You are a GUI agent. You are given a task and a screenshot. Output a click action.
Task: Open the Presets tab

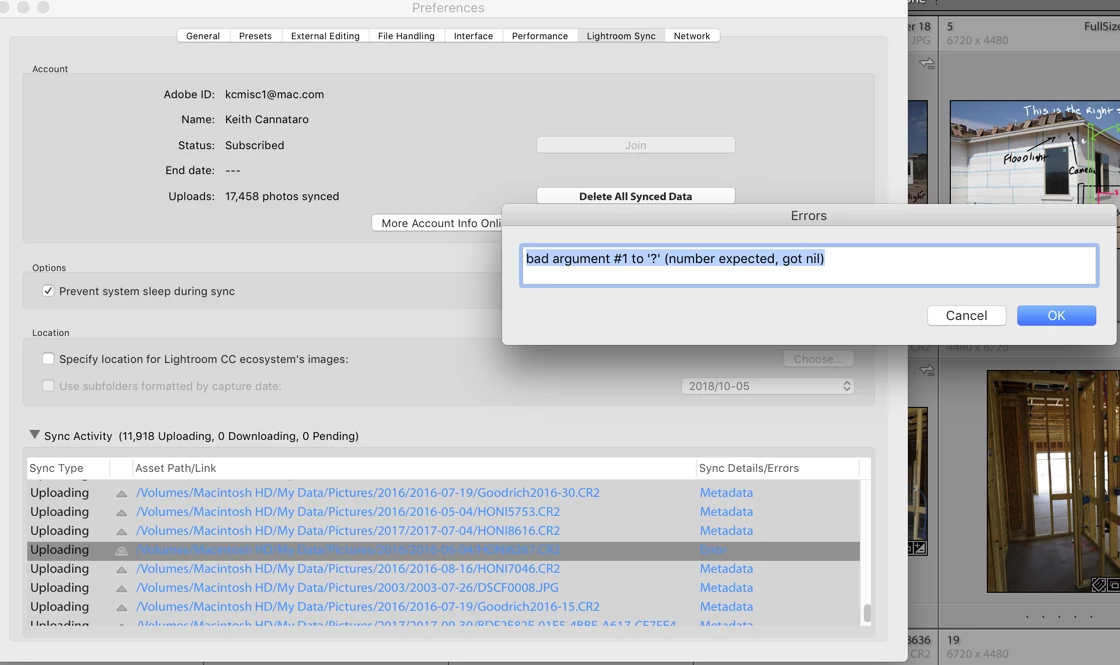pyautogui.click(x=255, y=36)
